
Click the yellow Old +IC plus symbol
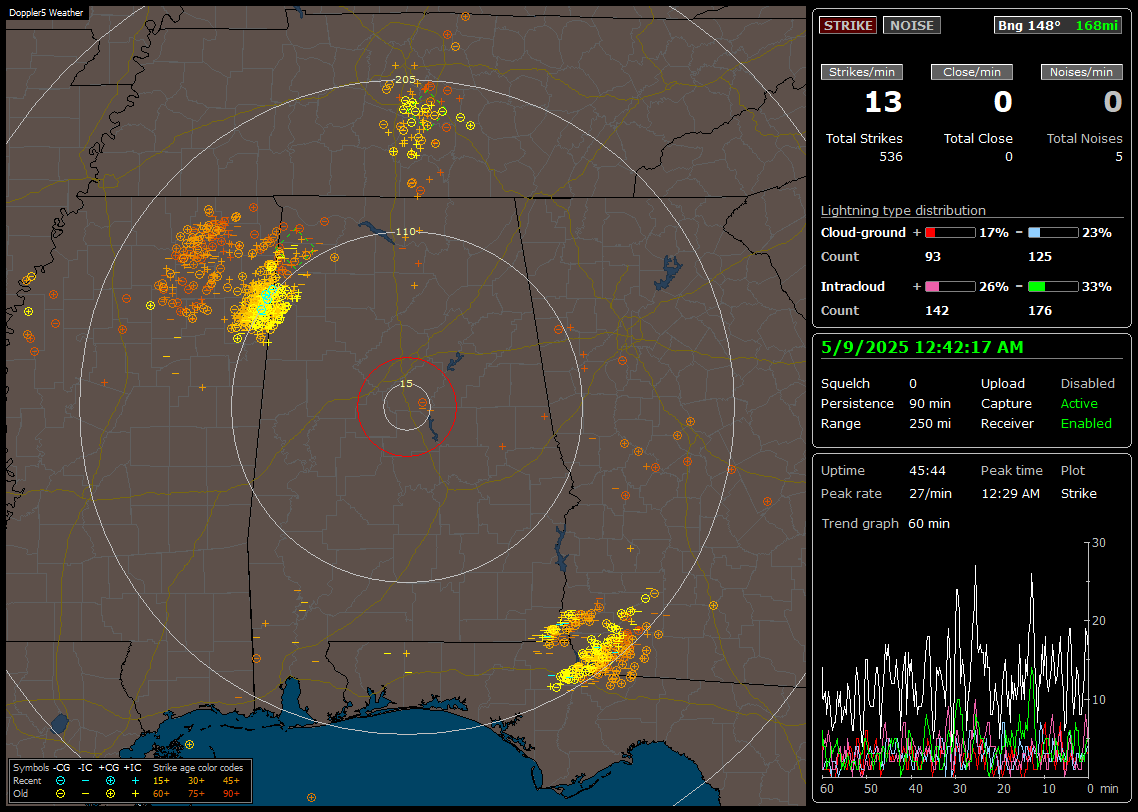pyautogui.click(x=135, y=794)
